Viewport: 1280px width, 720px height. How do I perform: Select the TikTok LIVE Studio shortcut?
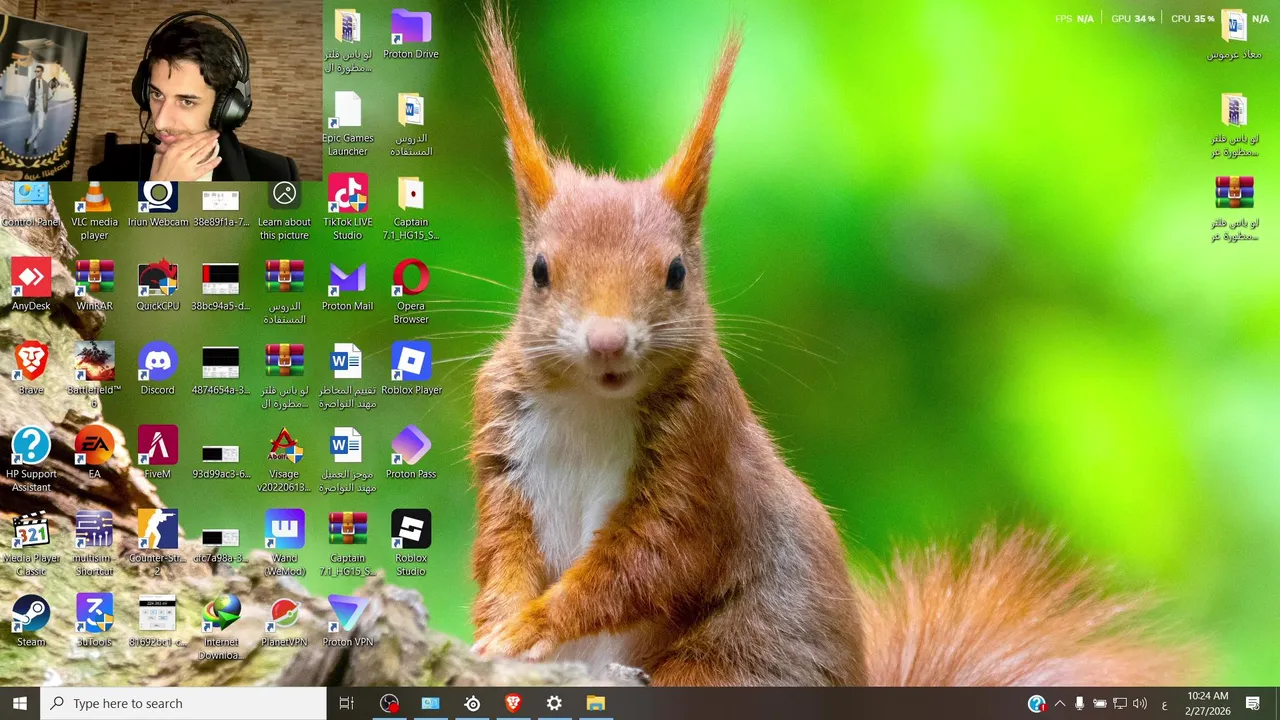[x=347, y=208]
